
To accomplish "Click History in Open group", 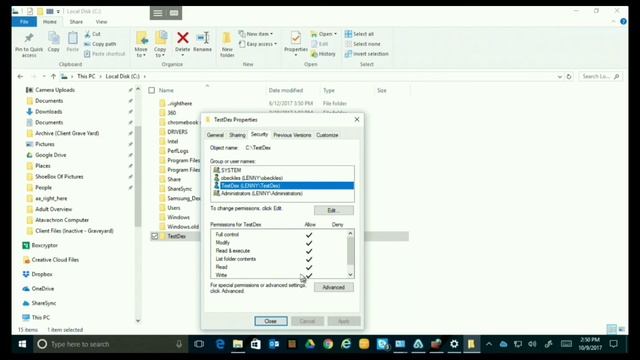I will 323,54.
